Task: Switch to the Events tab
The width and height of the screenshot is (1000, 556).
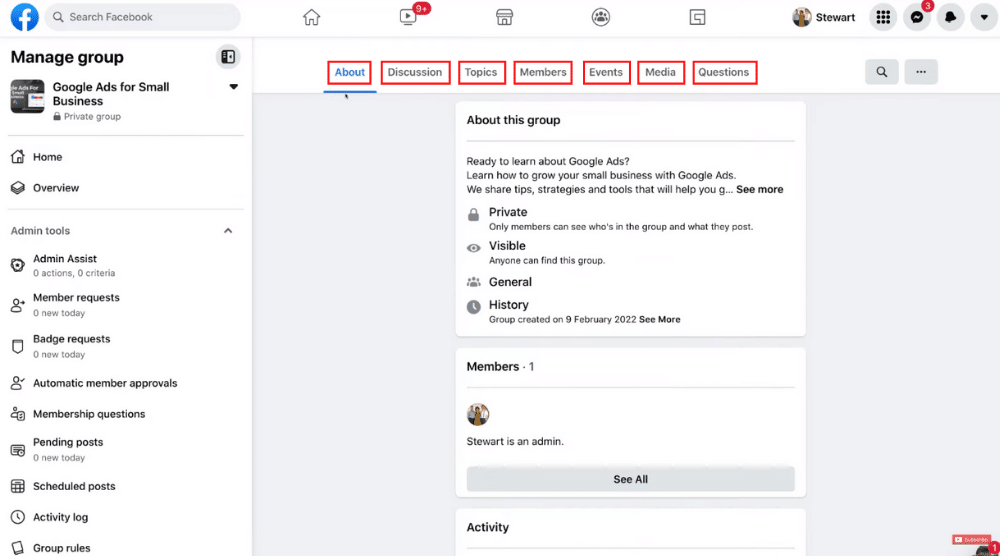Action: 606,73
